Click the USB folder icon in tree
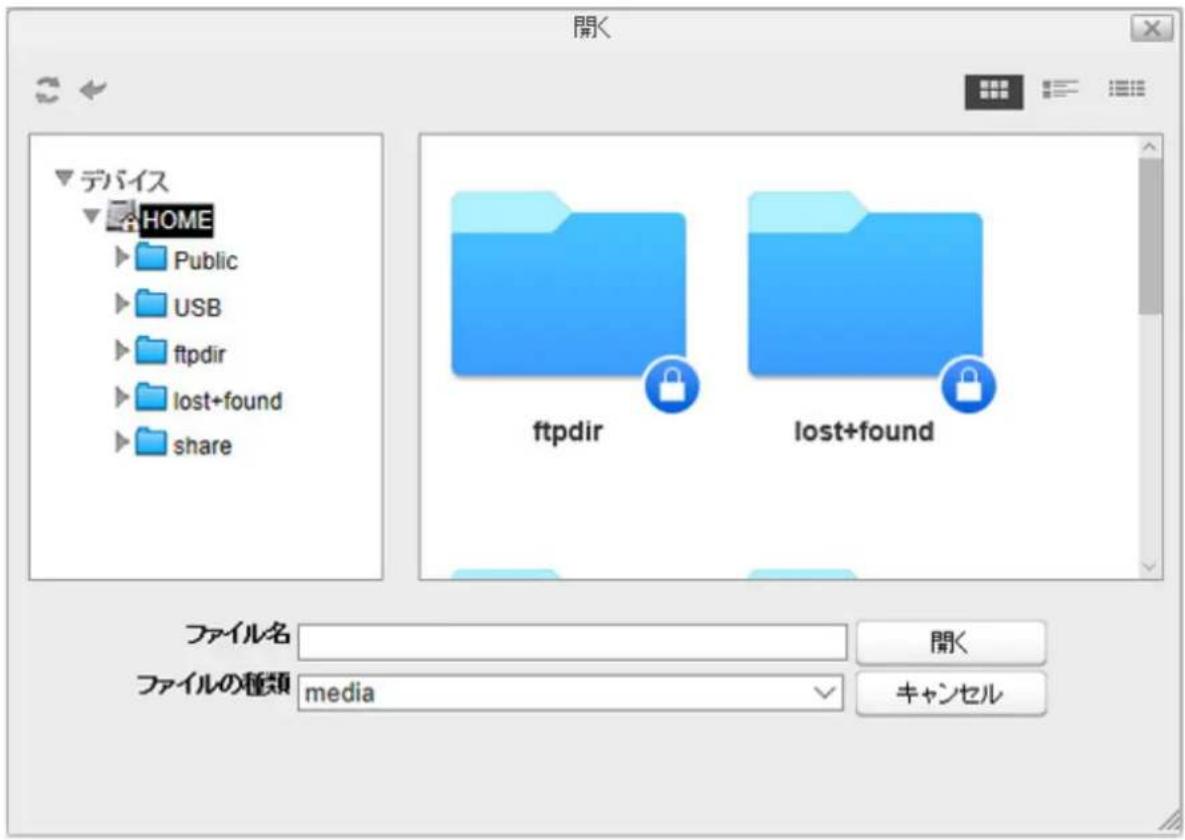The image size is (1185, 840). pyautogui.click(x=151, y=304)
